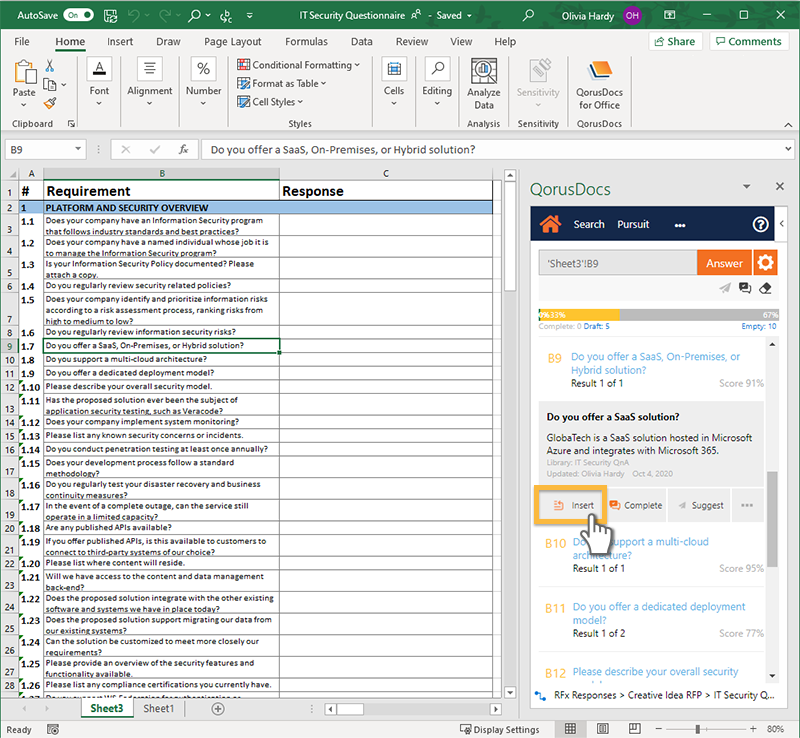Click the Complete button for B9 result
The height and width of the screenshot is (738, 800).
635,505
